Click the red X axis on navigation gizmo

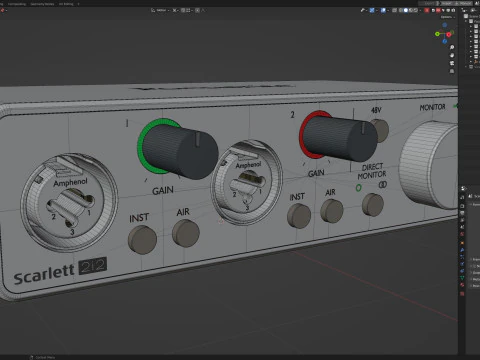448,34
